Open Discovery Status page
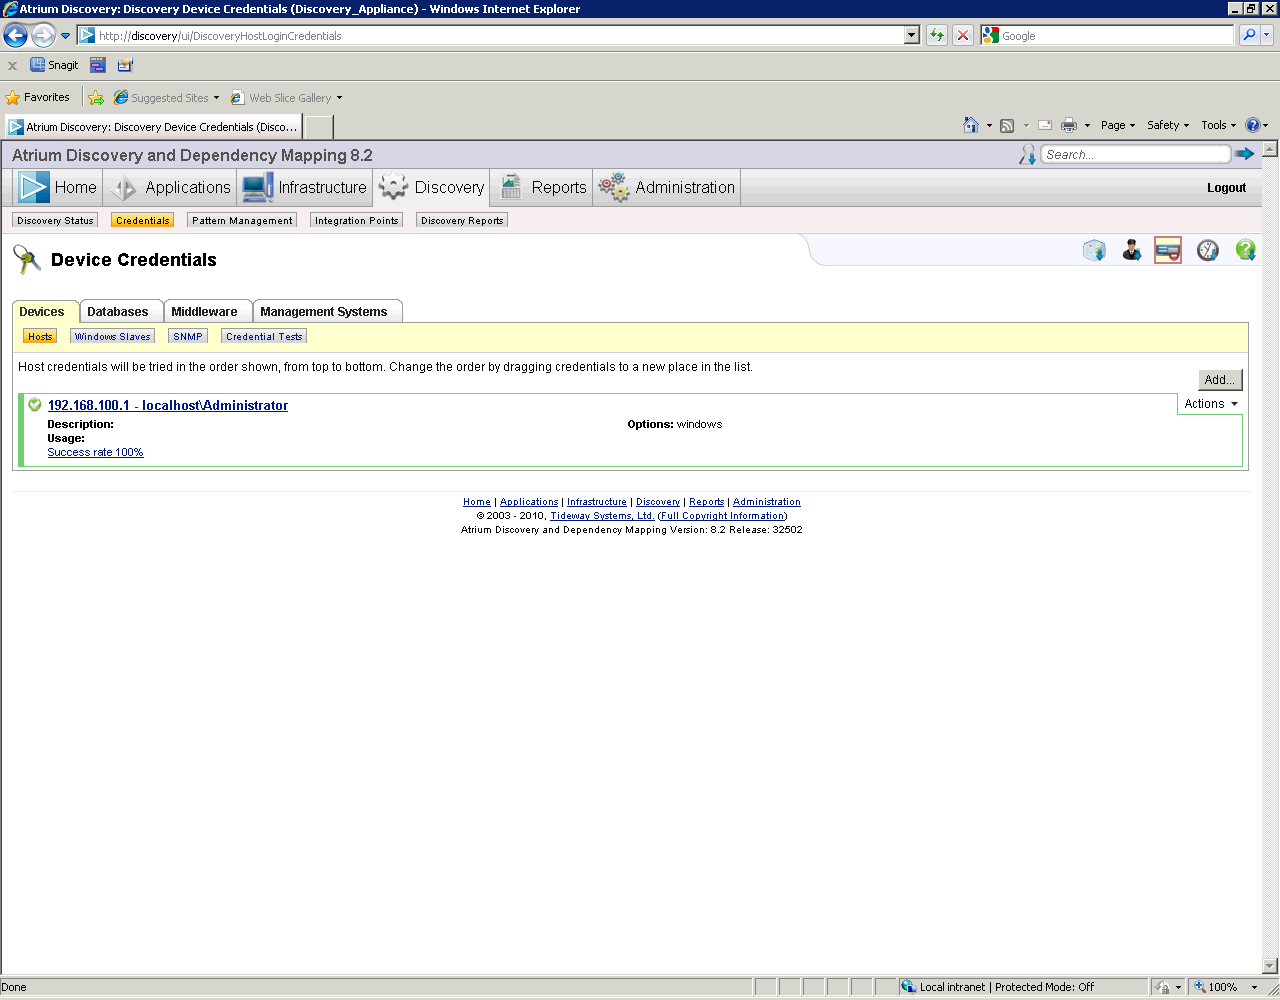Viewport: 1280px width, 1000px height. click(55, 220)
